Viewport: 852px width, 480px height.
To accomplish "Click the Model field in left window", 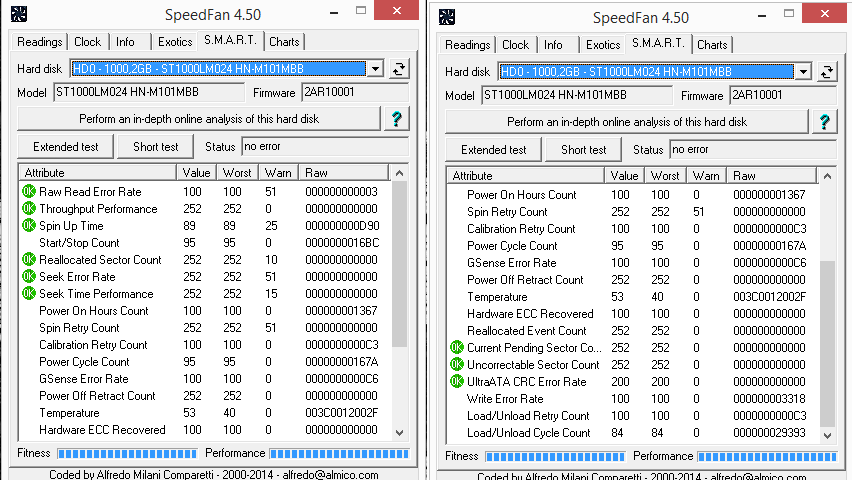I will pyautogui.click(x=149, y=92).
